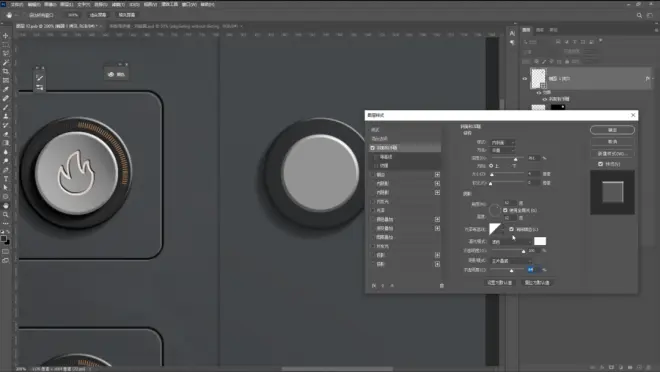This screenshot has width=660, height=372.
Task: Open the bevel Style dropdown
Action: [x=503, y=143]
